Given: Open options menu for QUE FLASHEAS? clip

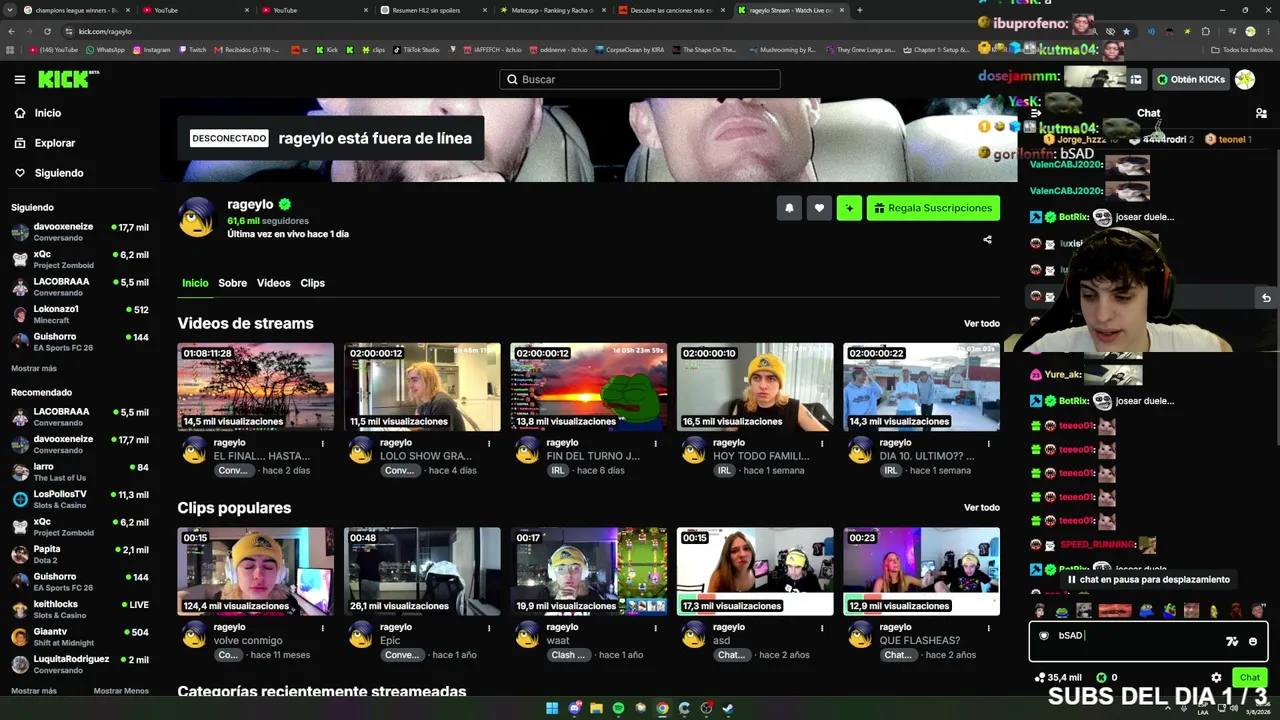Looking at the screenshot, I should tap(987, 628).
